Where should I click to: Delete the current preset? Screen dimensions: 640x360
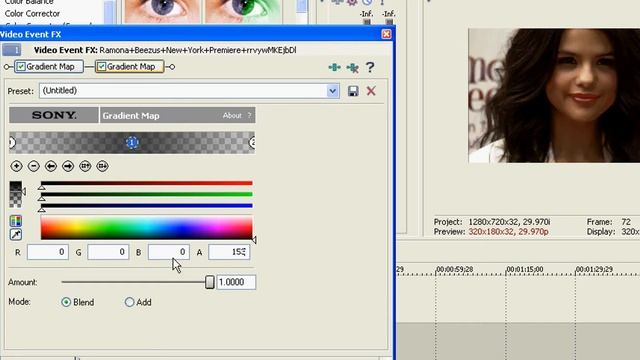point(371,91)
